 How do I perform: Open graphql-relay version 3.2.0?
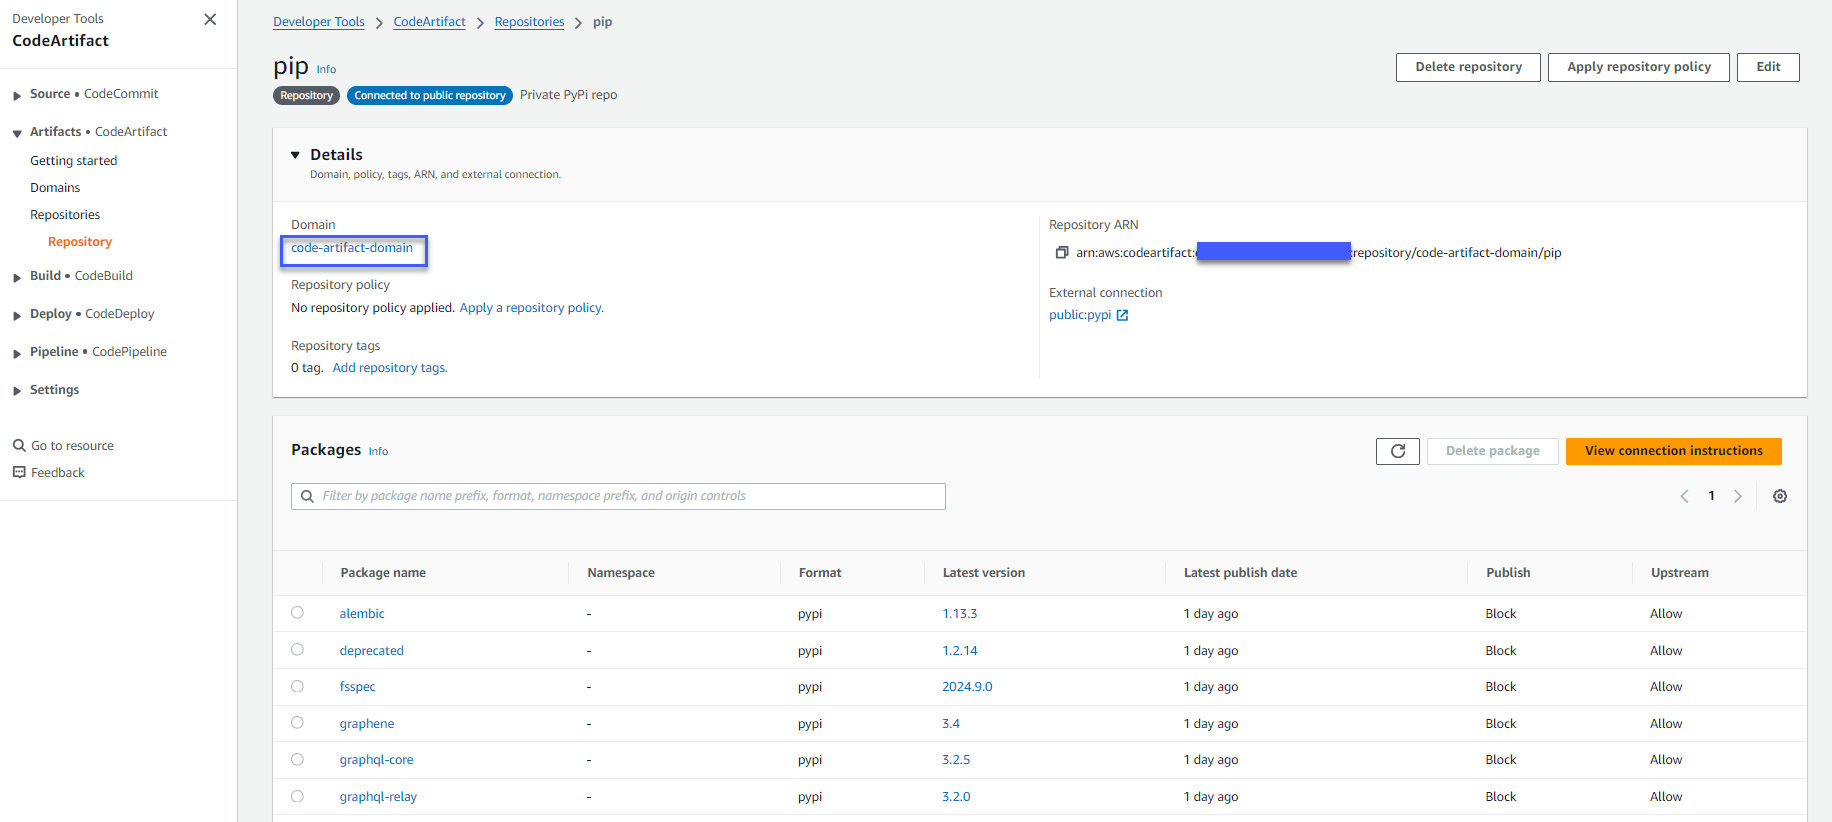pyautogui.click(x=956, y=797)
